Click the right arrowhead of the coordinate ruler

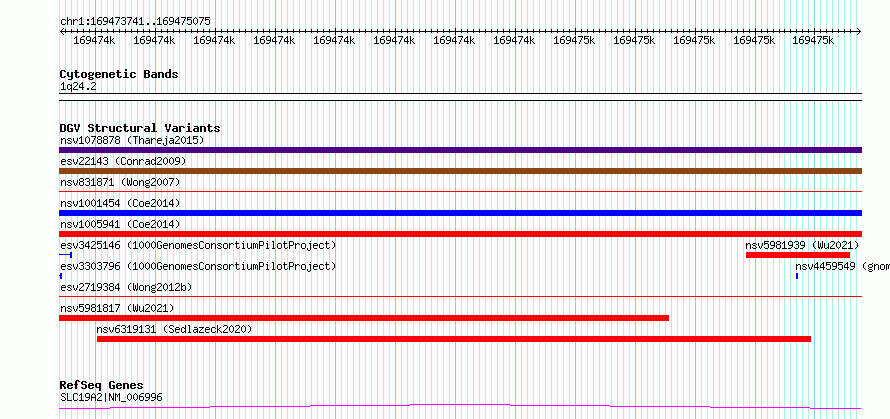[x=859, y=32]
